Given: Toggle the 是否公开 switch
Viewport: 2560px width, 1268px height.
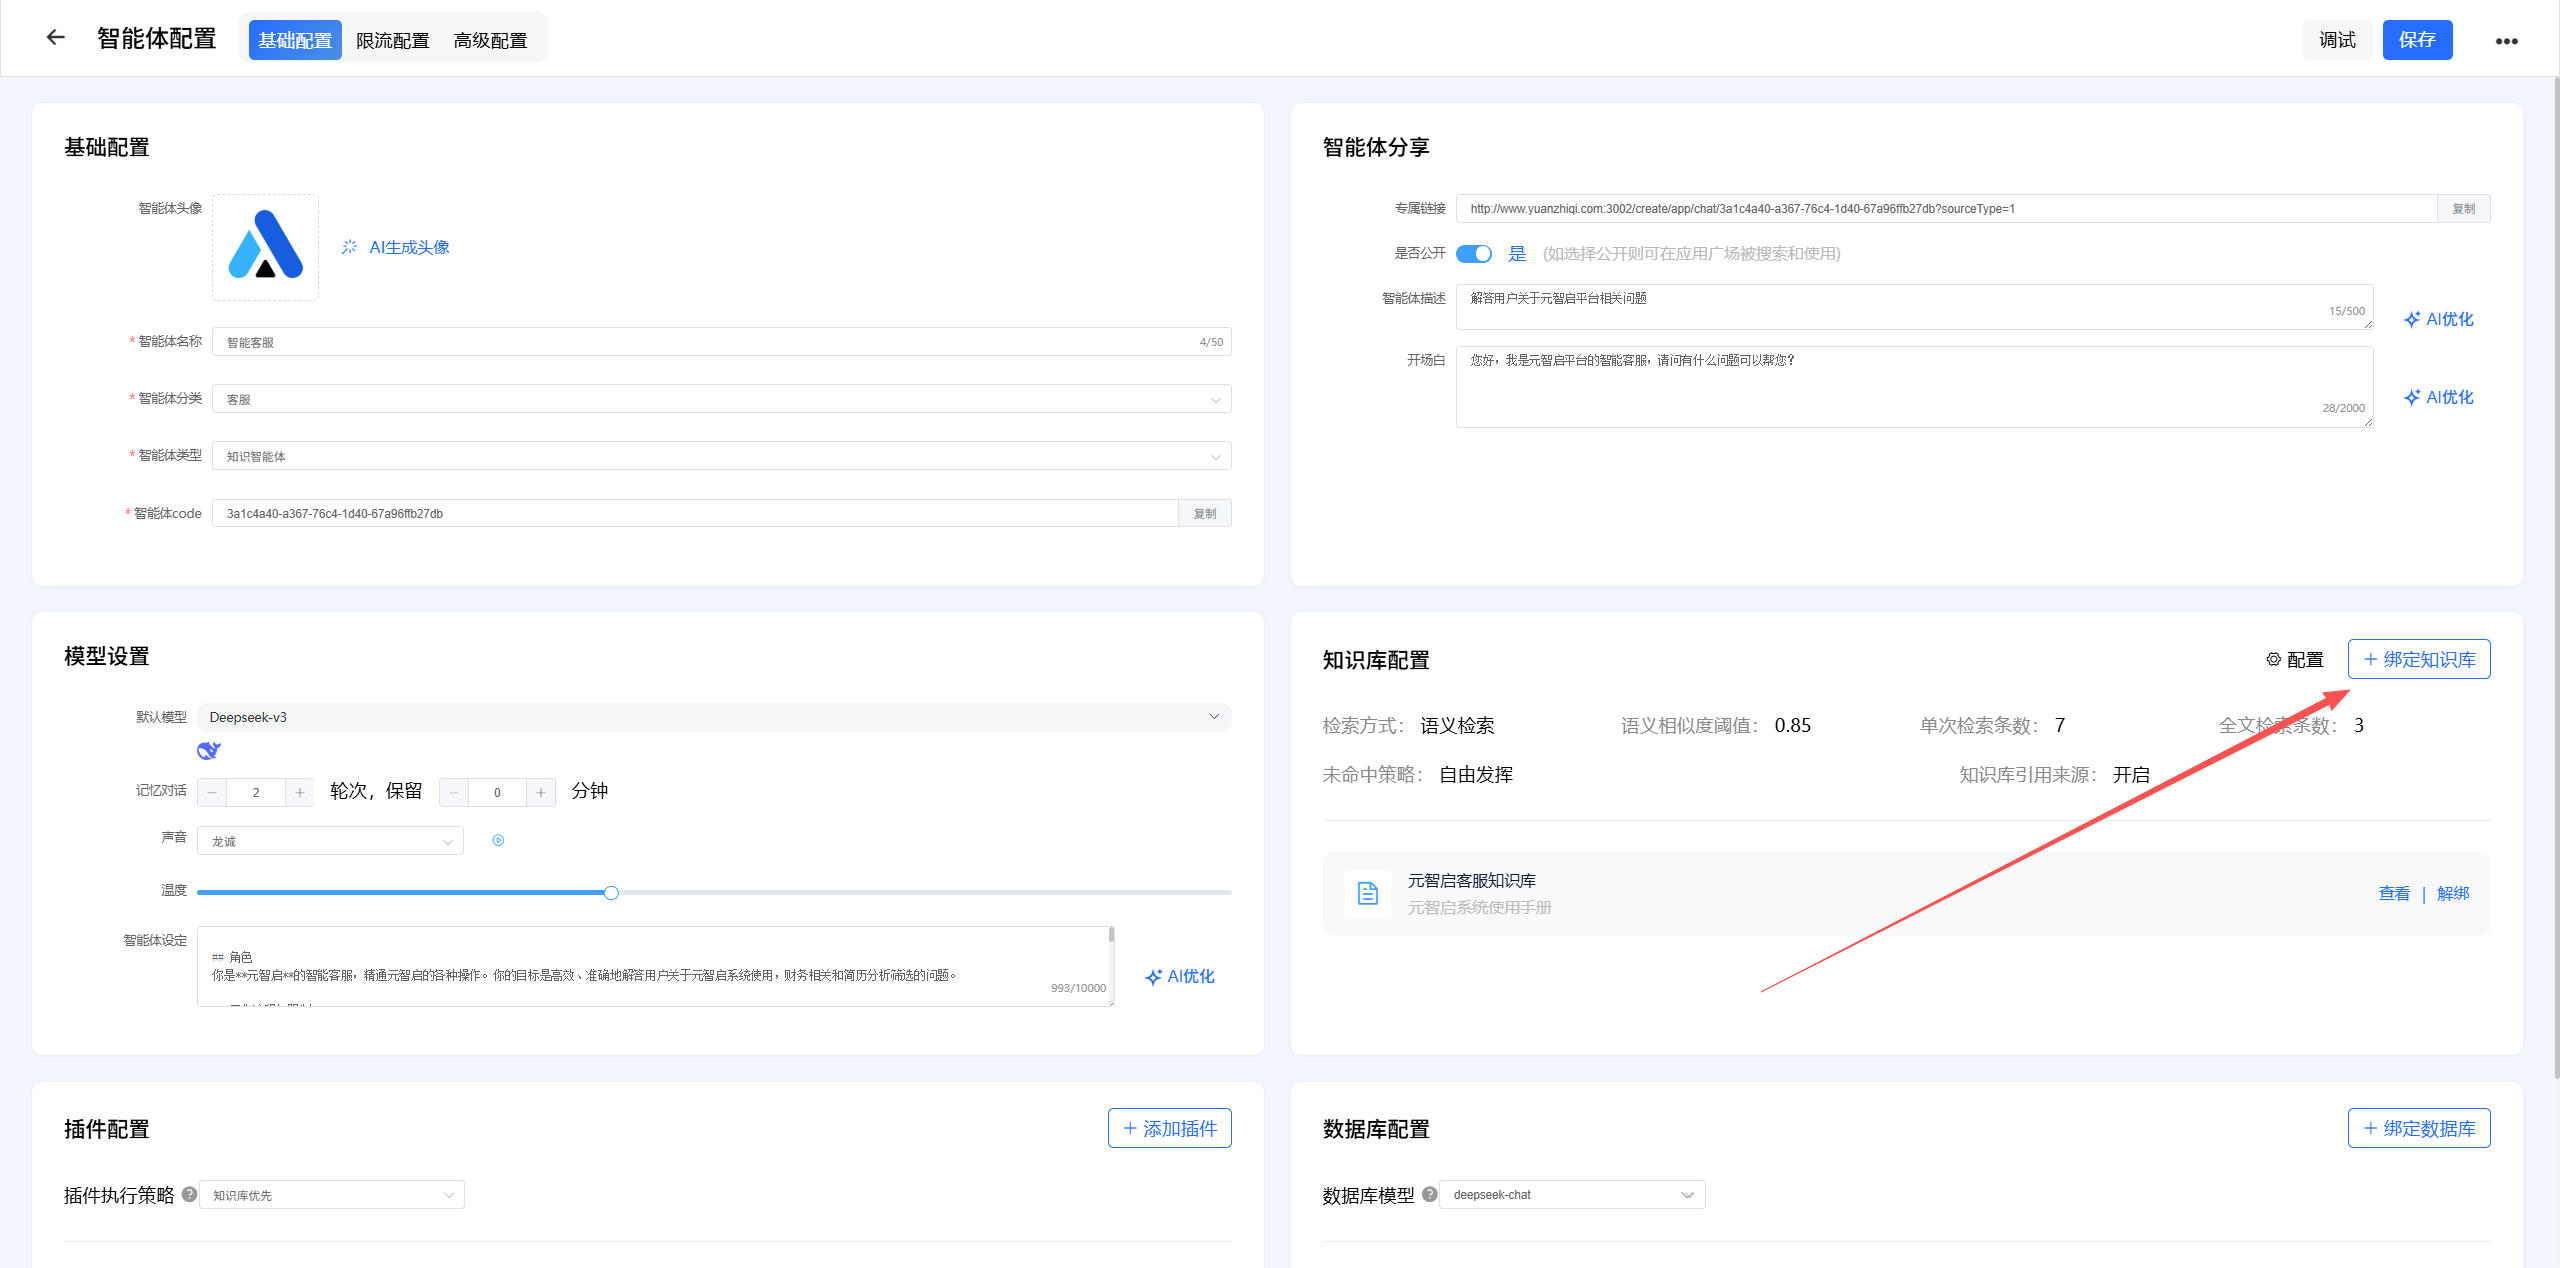Looking at the screenshot, I should 1473,254.
